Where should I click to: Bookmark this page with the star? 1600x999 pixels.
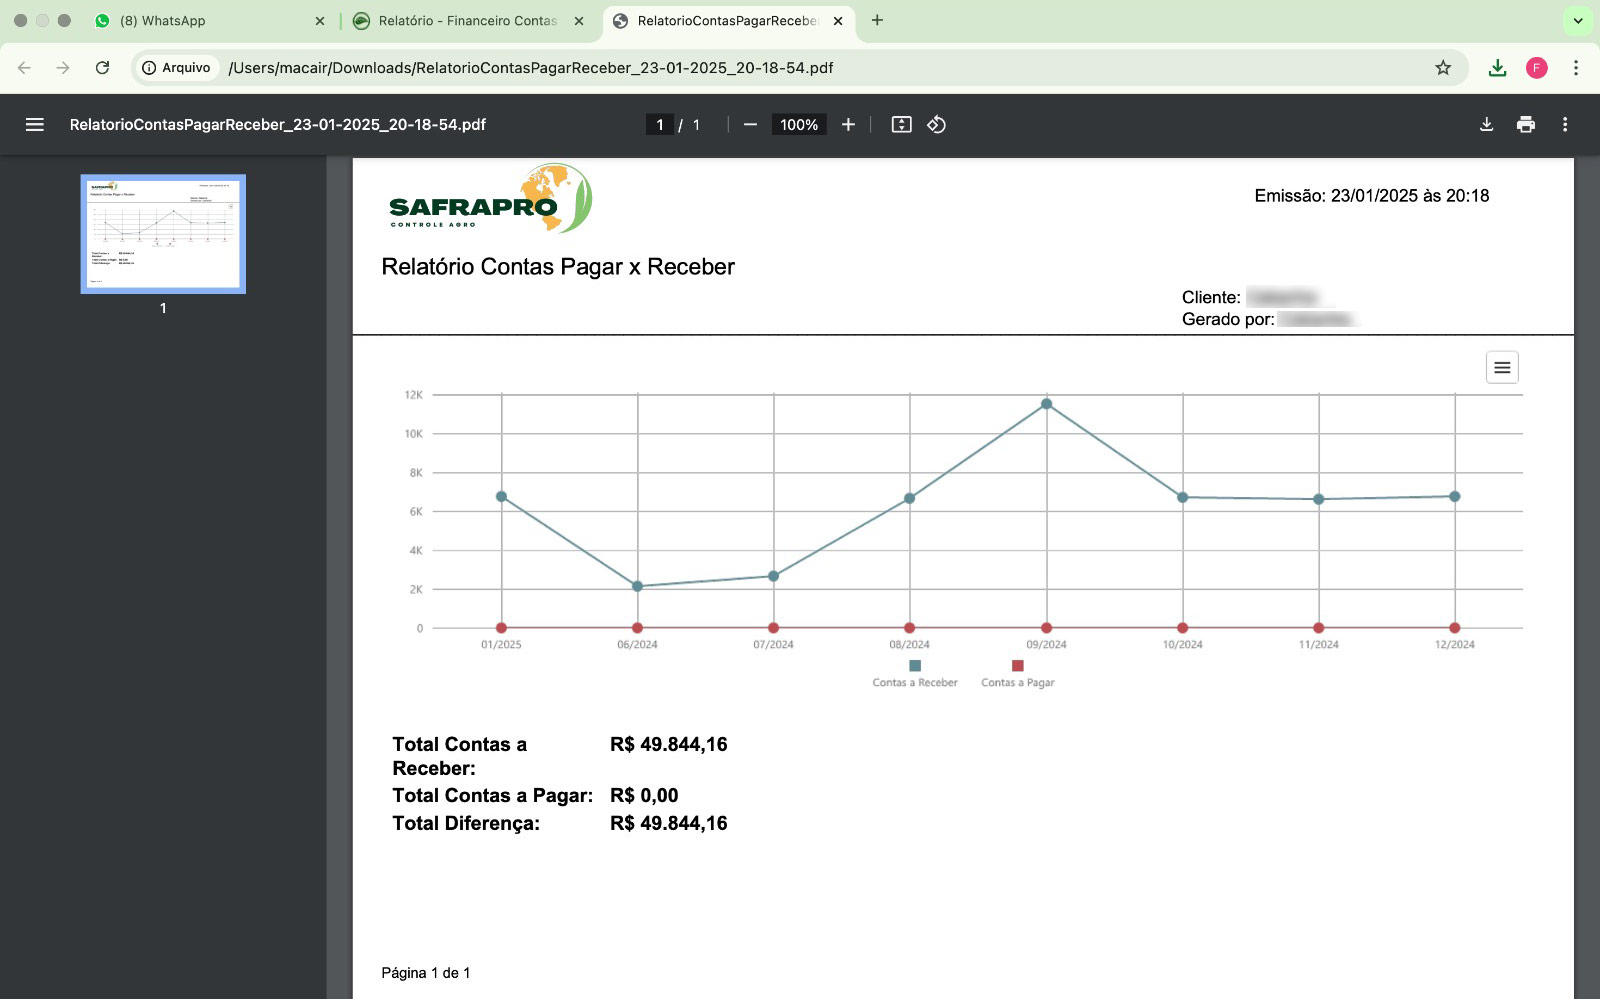click(x=1442, y=68)
